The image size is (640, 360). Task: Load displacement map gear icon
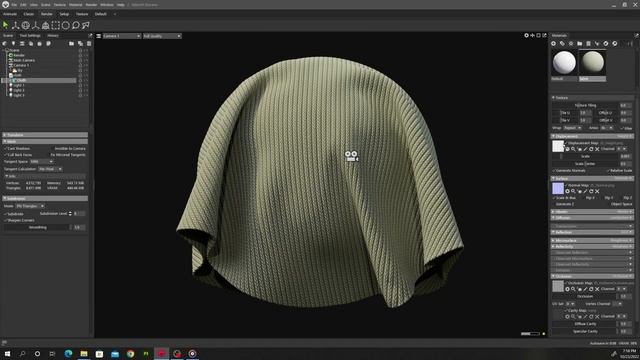pyautogui.click(x=567, y=149)
